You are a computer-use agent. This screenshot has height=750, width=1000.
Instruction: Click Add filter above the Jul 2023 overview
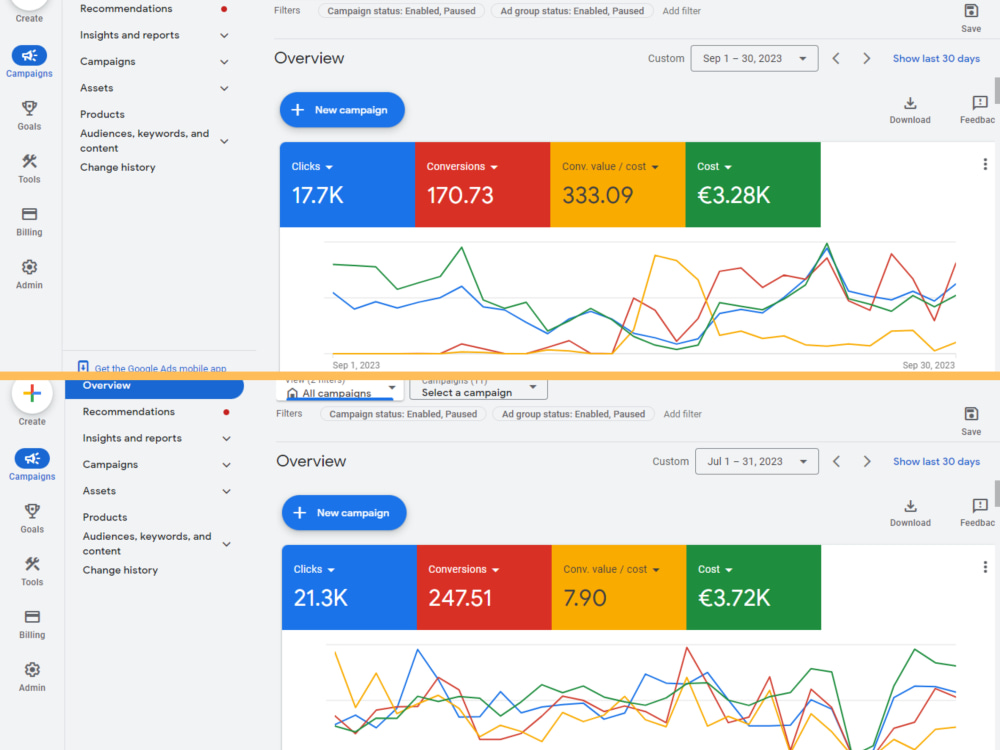point(682,414)
